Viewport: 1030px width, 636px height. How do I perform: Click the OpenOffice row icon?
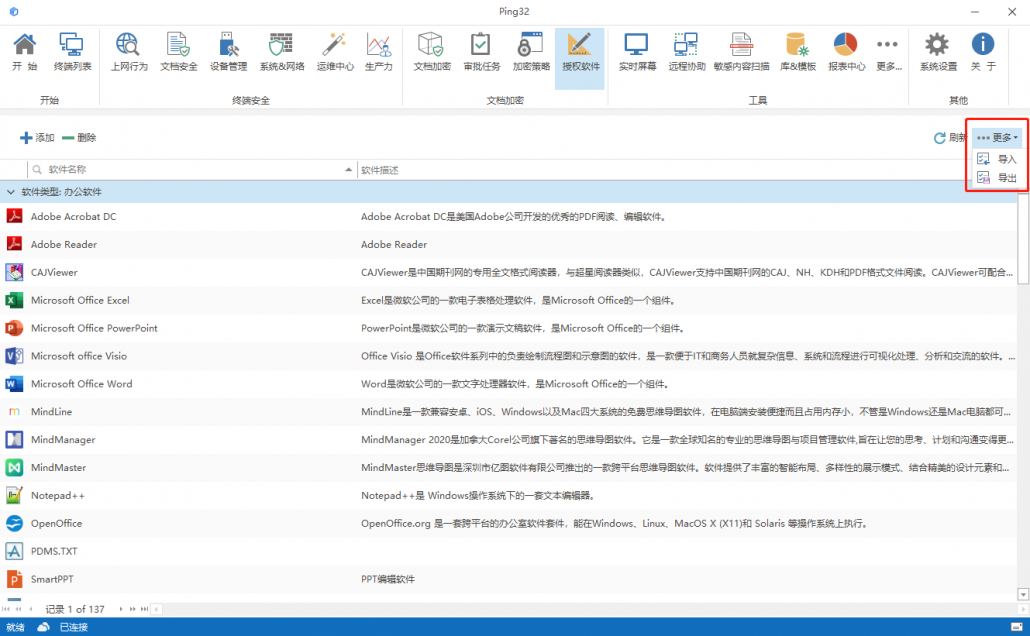click(14, 523)
